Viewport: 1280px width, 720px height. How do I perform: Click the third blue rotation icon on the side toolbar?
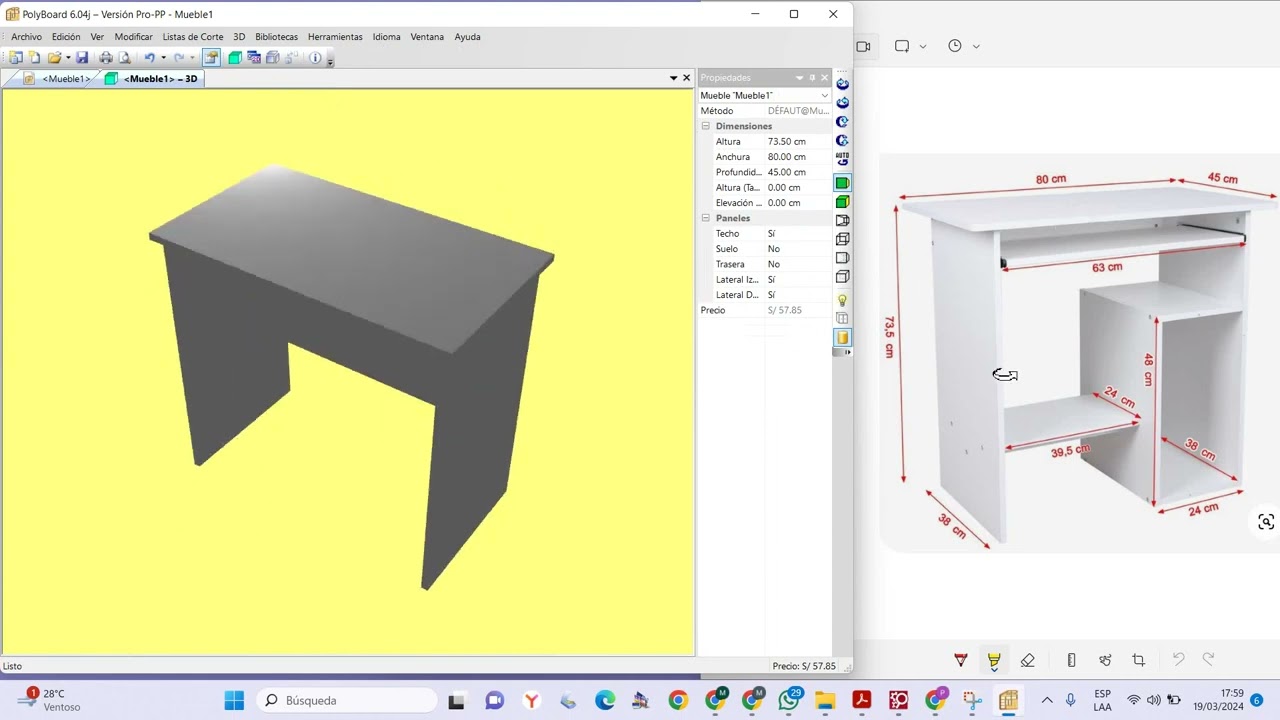coord(842,122)
